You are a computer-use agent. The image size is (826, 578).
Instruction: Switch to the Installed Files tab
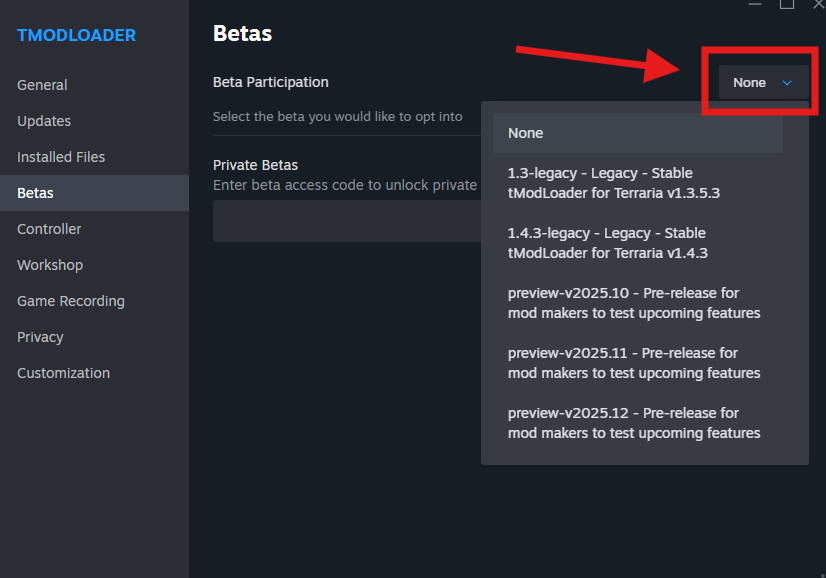(x=61, y=157)
